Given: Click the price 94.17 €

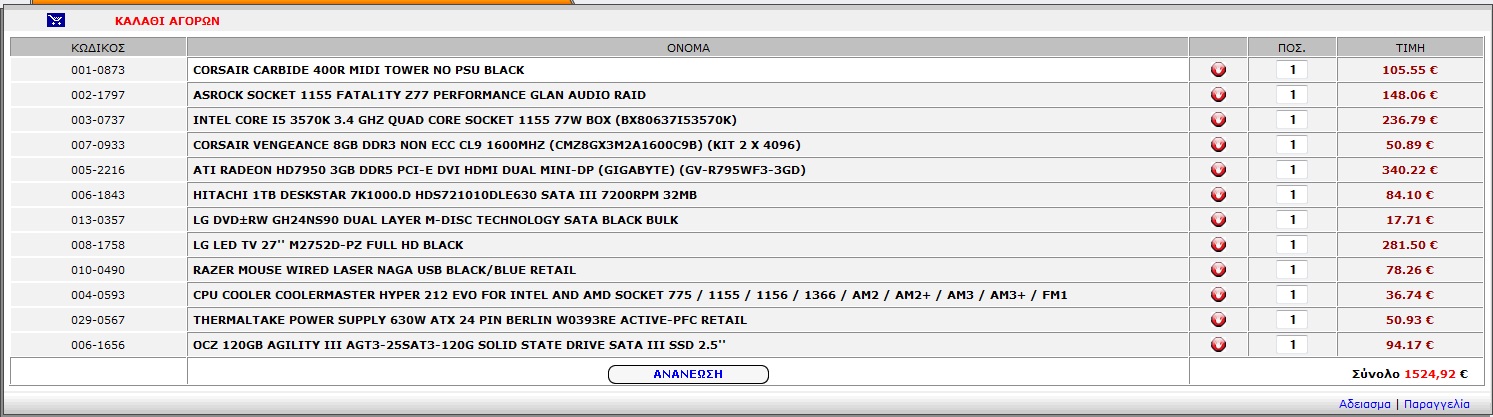Looking at the screenshot, I should click(1410, 345).
